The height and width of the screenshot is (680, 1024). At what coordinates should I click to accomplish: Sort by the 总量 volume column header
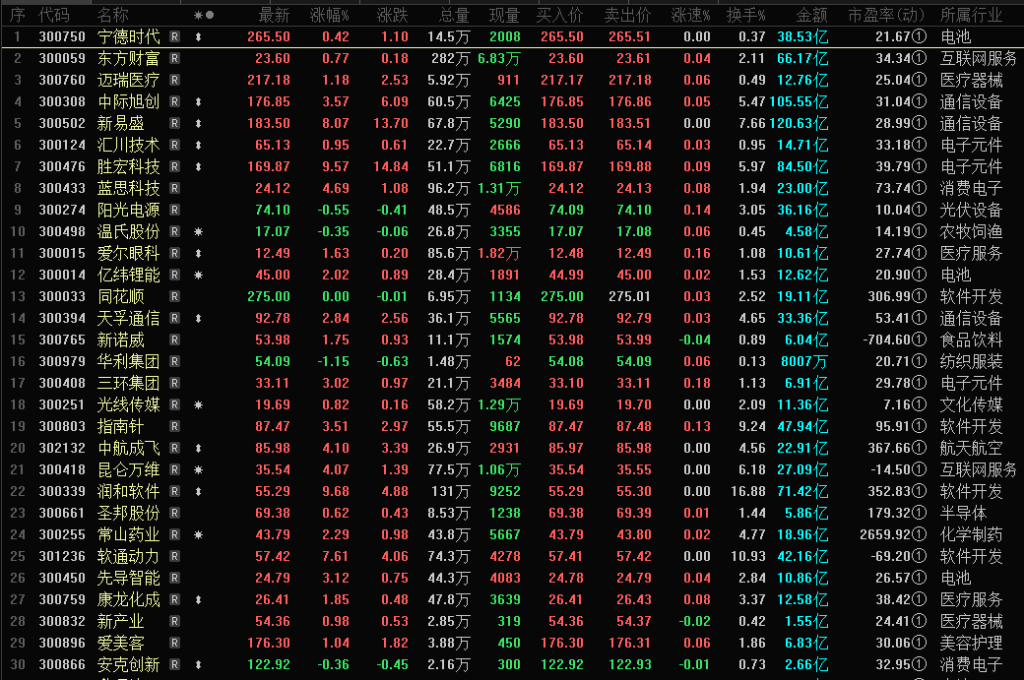click(455, 15)
